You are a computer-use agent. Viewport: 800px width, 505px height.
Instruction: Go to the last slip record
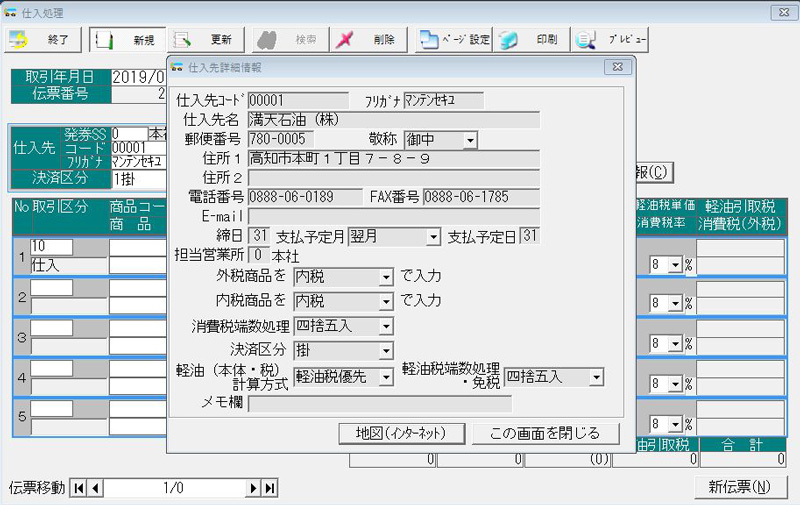(269, 488)
